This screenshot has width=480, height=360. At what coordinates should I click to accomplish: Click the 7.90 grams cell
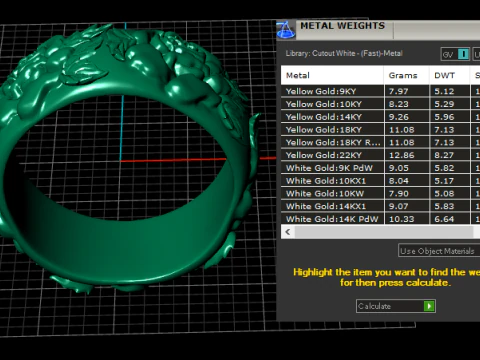point(406,194)
